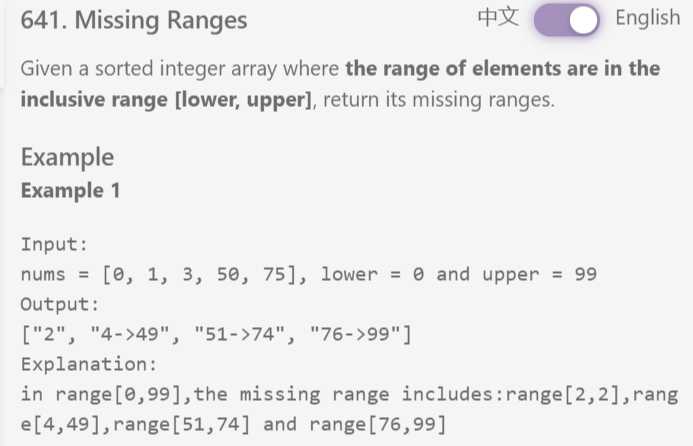
Task: Click the 中文 language label
Action: pyautogui.click(x=499, y=20)
